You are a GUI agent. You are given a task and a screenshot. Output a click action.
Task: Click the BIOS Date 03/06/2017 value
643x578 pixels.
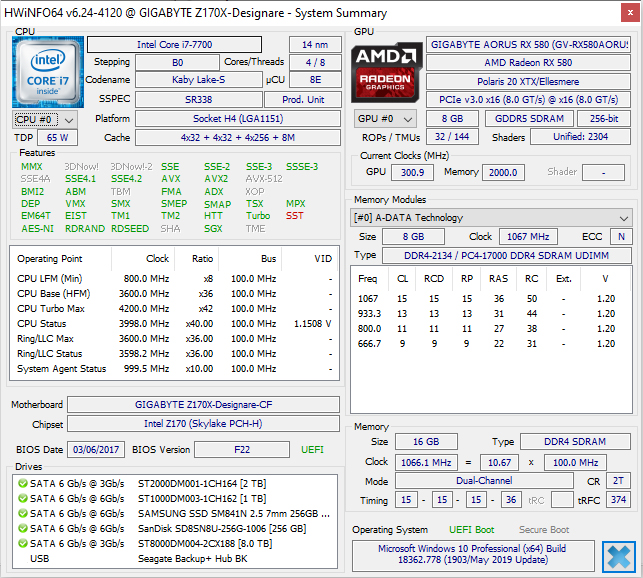click(x=96, y=450)
